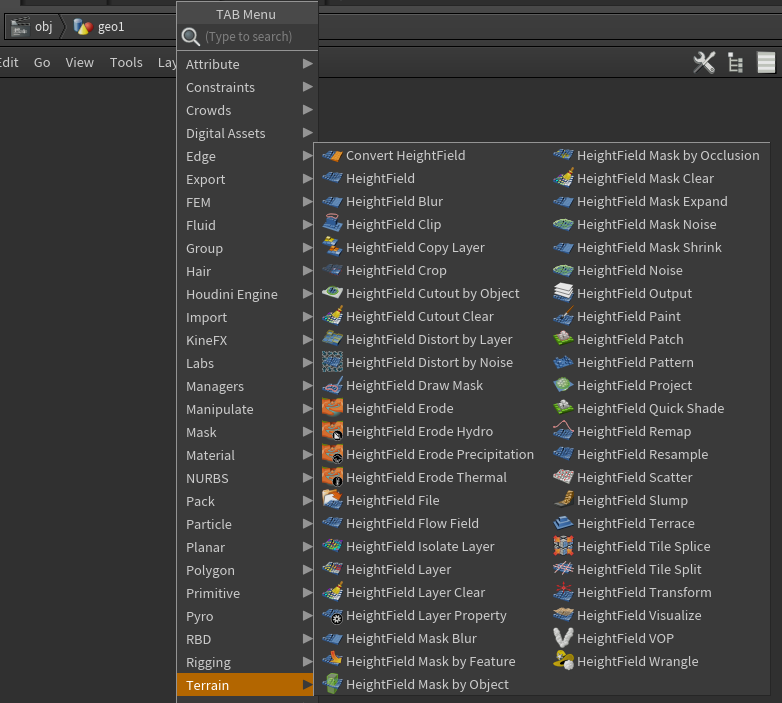Click the wrench and screwdriver tools icon

click(704, 63)
